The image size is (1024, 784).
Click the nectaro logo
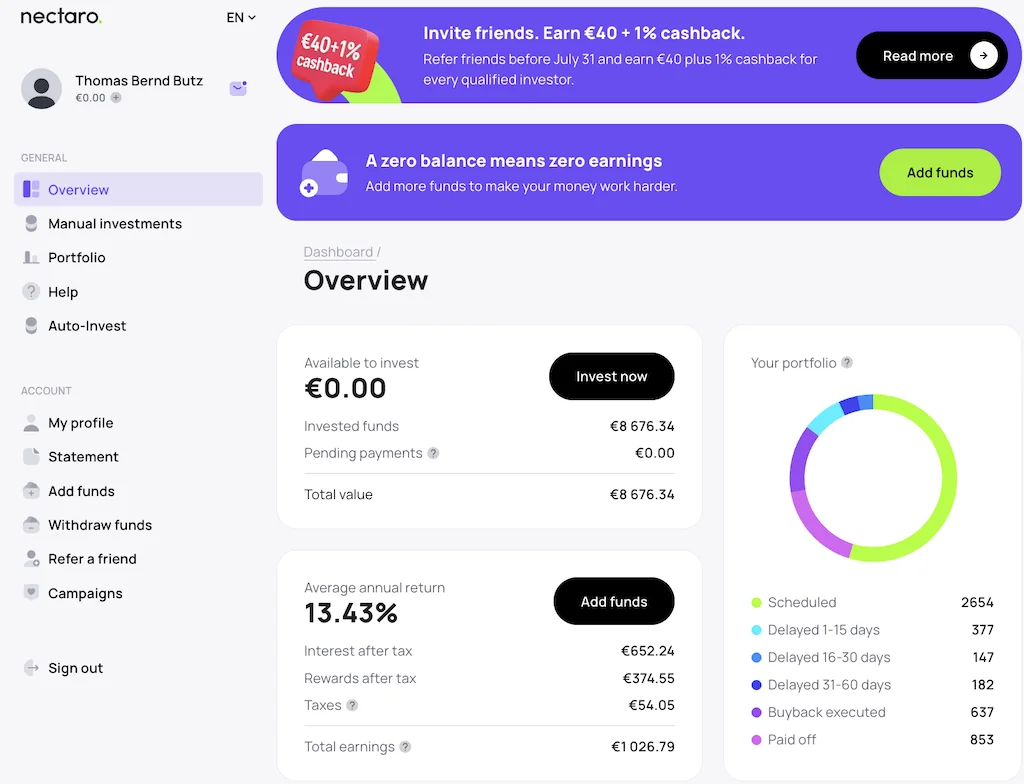[61, 17]
